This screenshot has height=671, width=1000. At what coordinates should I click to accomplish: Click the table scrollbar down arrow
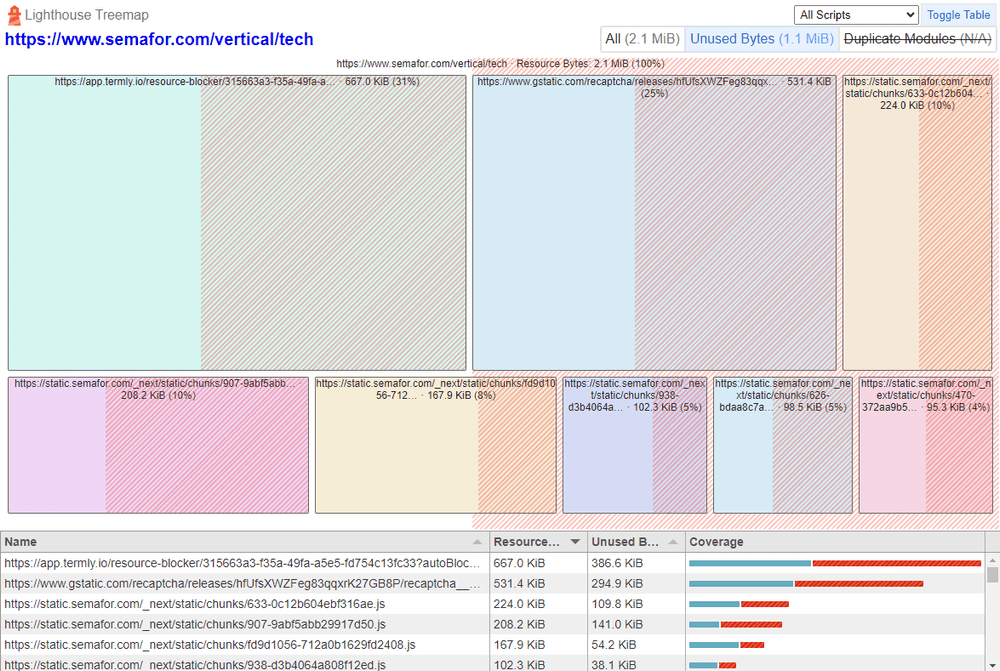click(x=992, y=665)
